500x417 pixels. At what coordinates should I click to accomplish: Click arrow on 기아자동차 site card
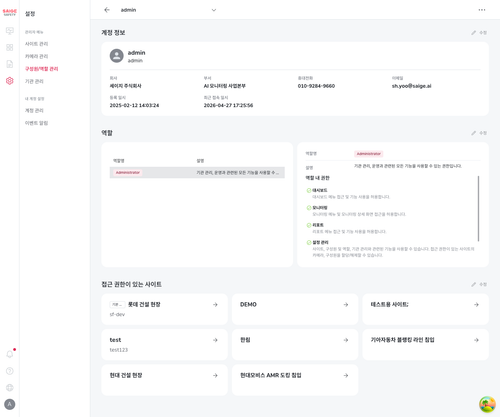[476, 340]
